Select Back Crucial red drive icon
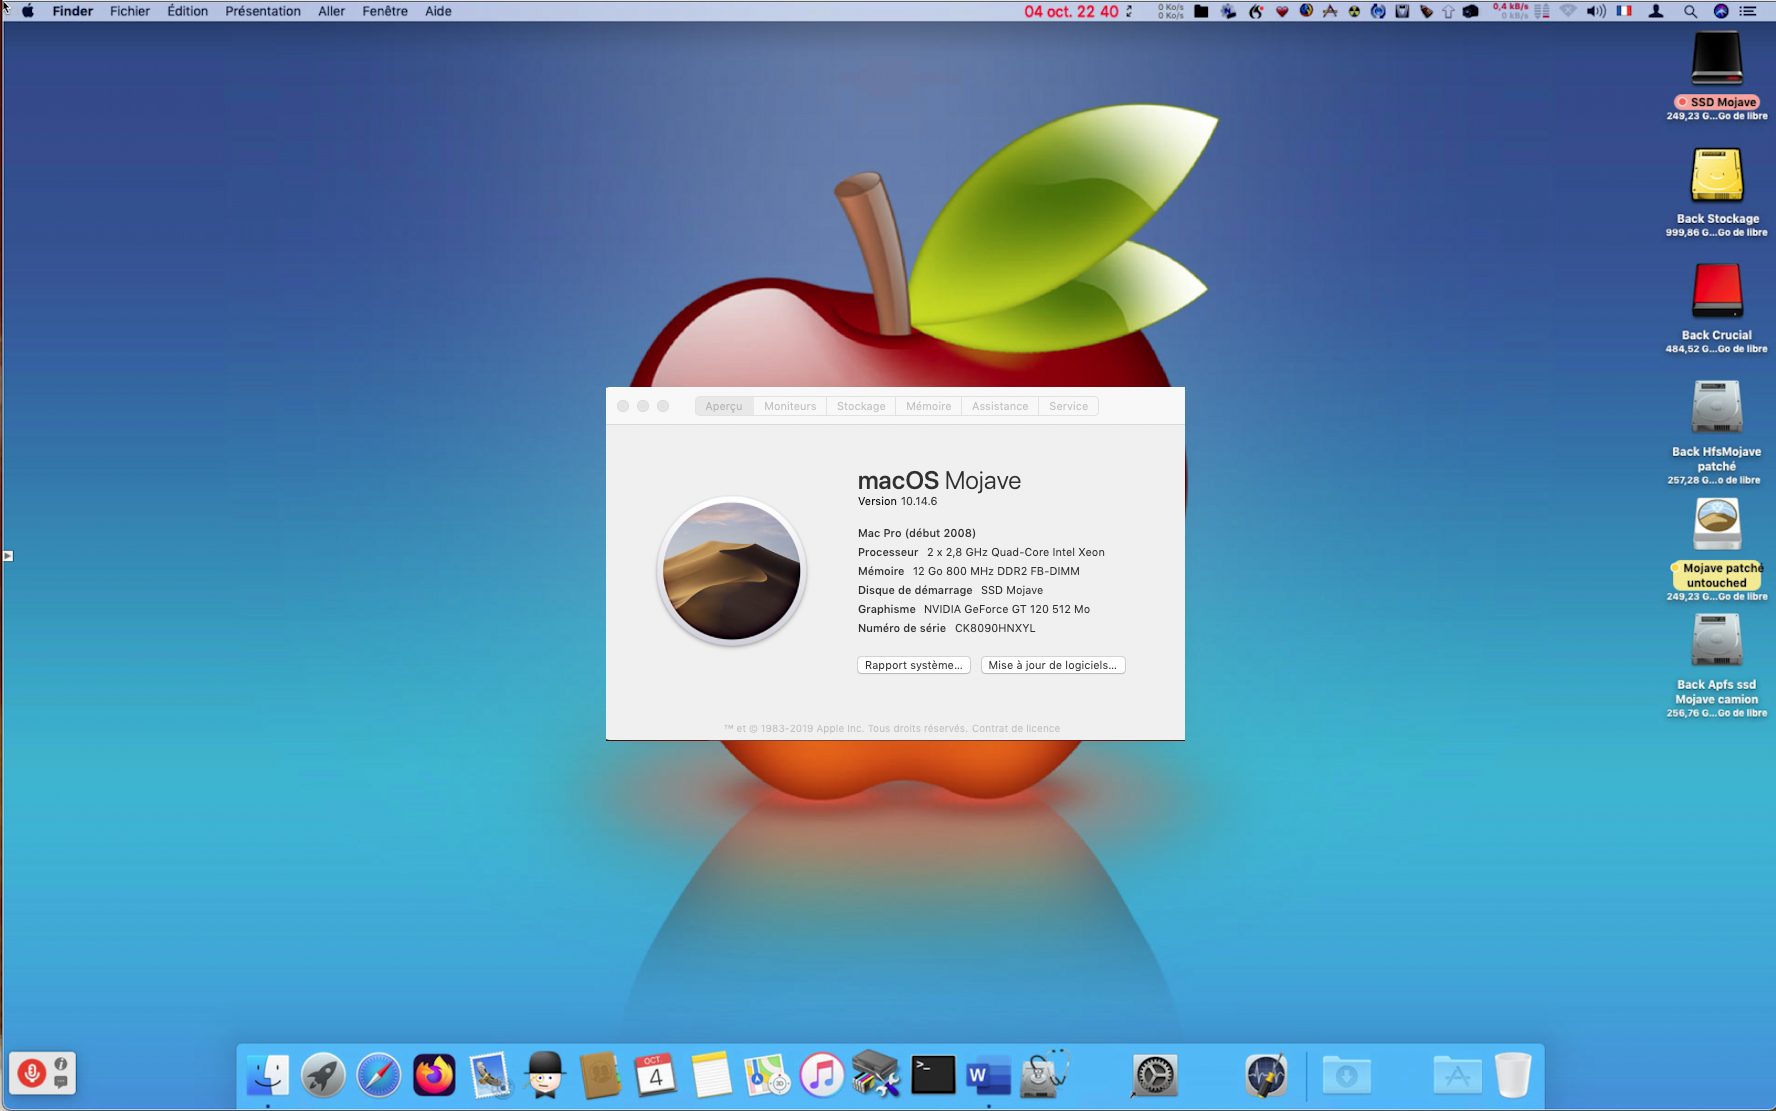 [1717, 292]
